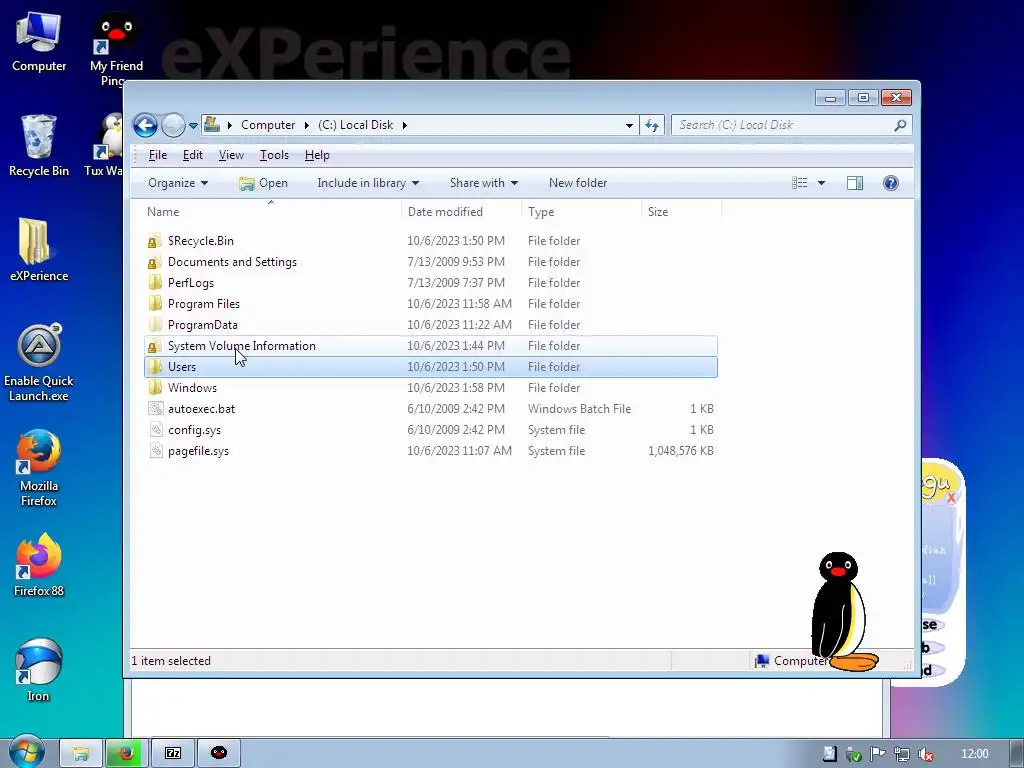The image size is (1024, 768).
Task: Open the Firefox 88 desktop shortcut
Action: point(39,566)
